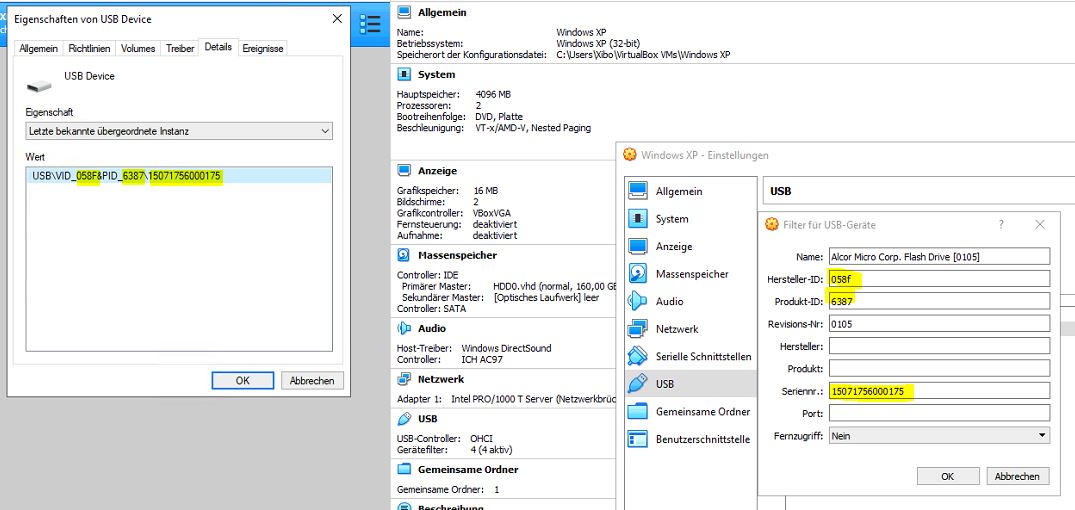The width and height of the screenshot is (1075, 510).
Task: Click the Serielle Schnittstellen port icon
Action: (x=637, y=356)
